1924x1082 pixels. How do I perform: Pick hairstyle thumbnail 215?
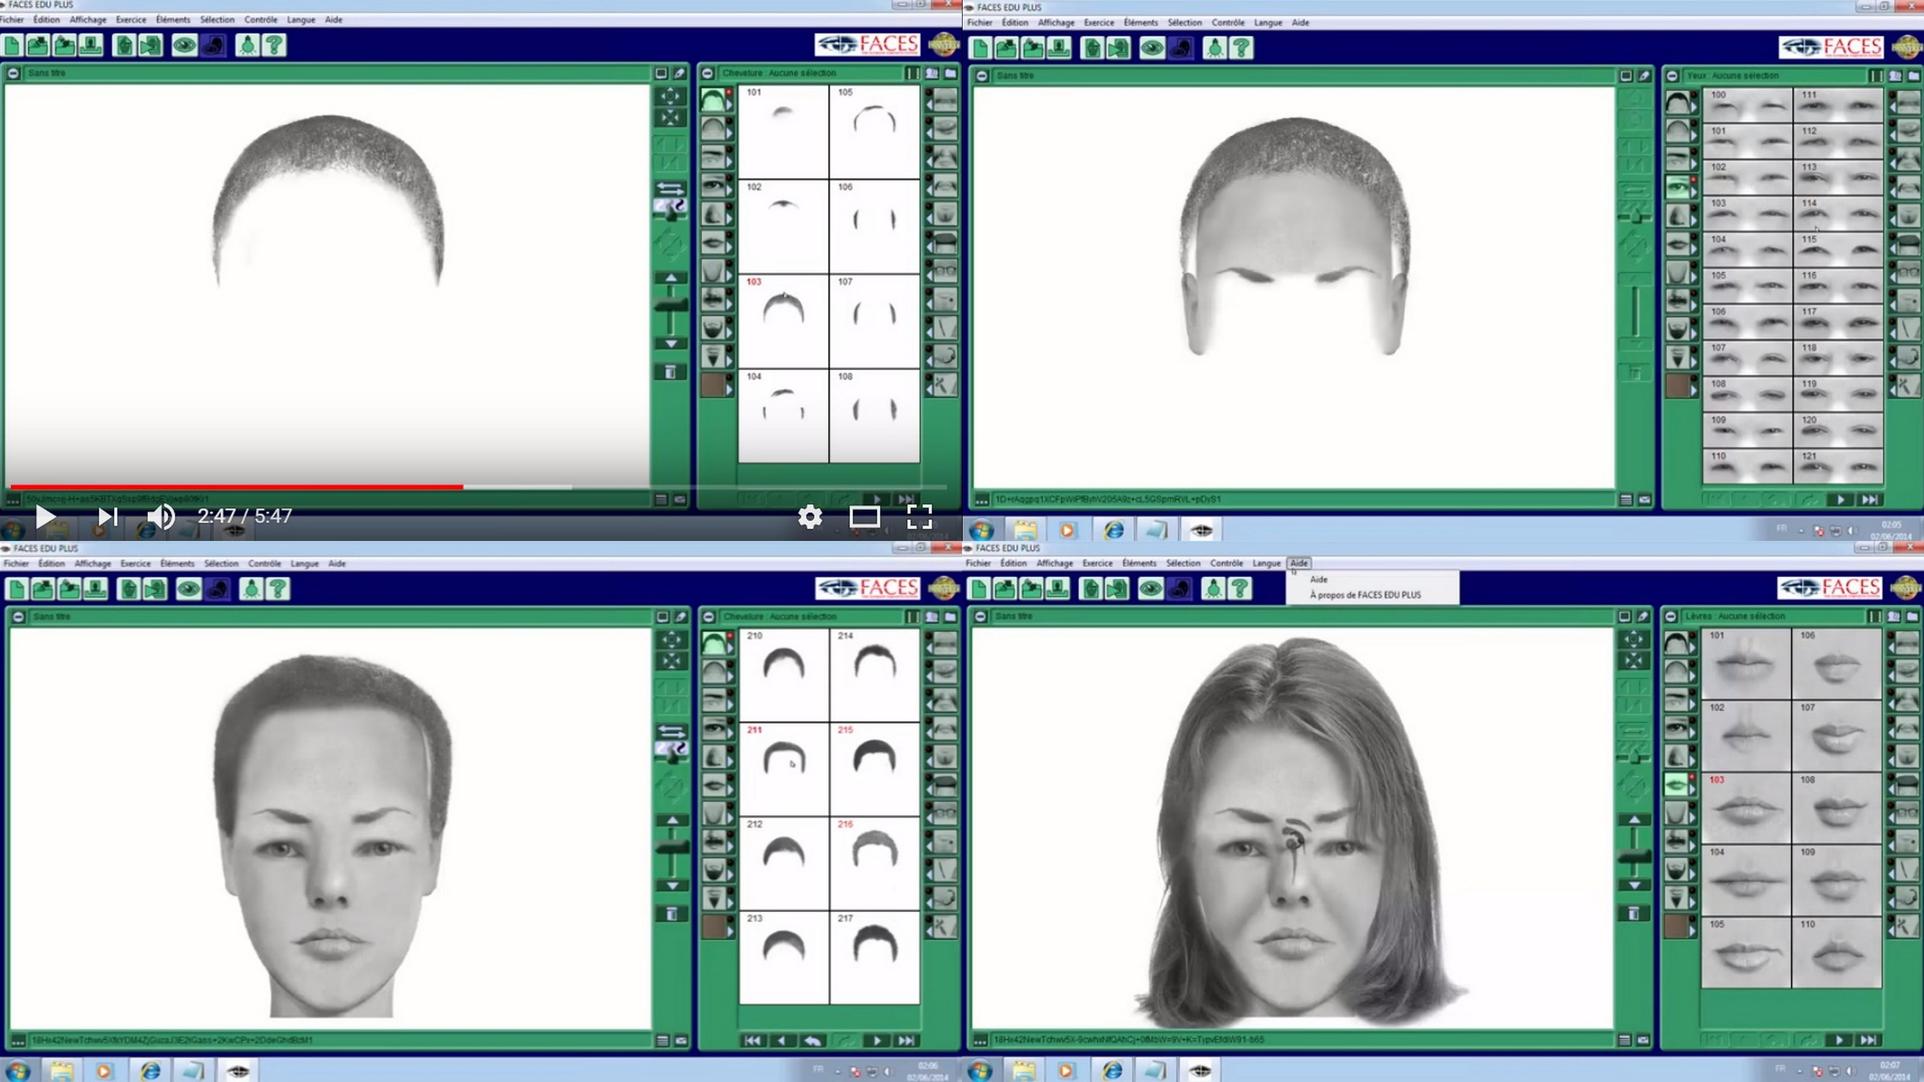tap(874, 762)
